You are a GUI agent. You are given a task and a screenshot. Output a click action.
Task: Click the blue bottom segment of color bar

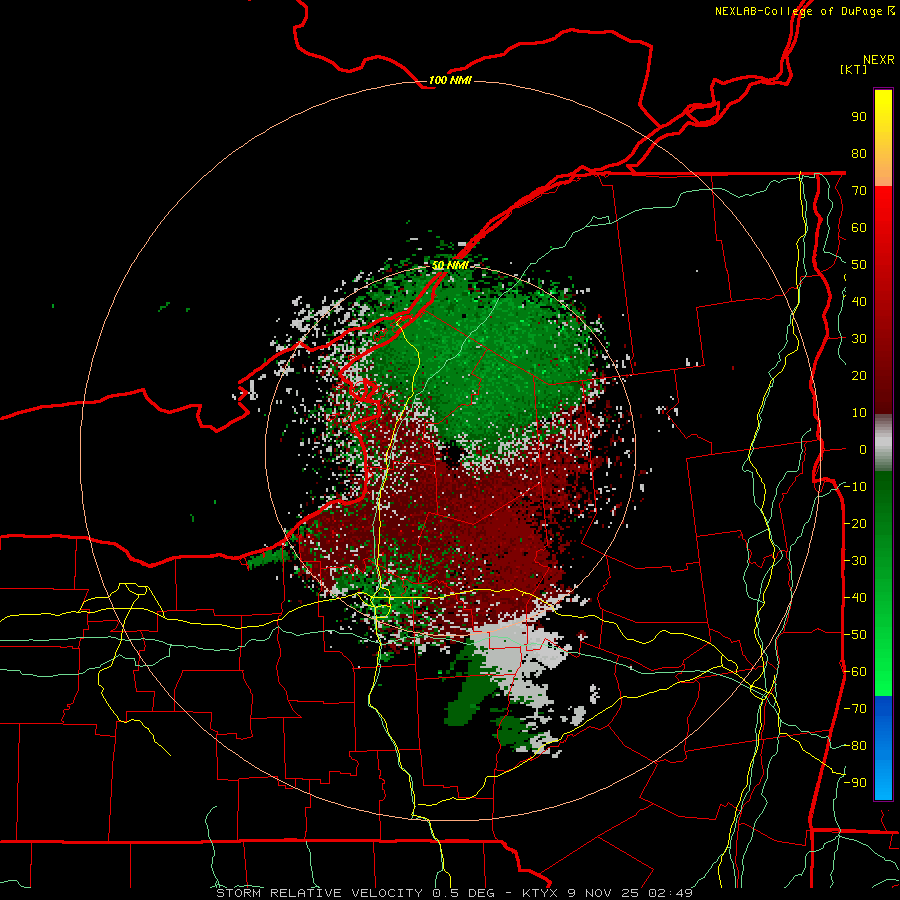883,748
